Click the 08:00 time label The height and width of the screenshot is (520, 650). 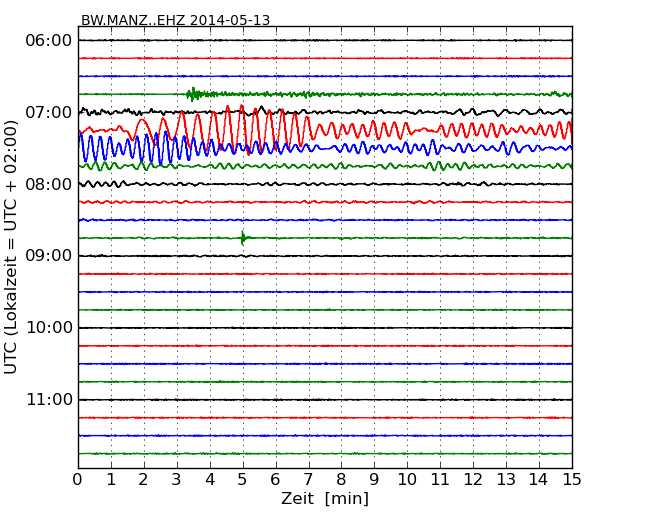coord(49,184)
